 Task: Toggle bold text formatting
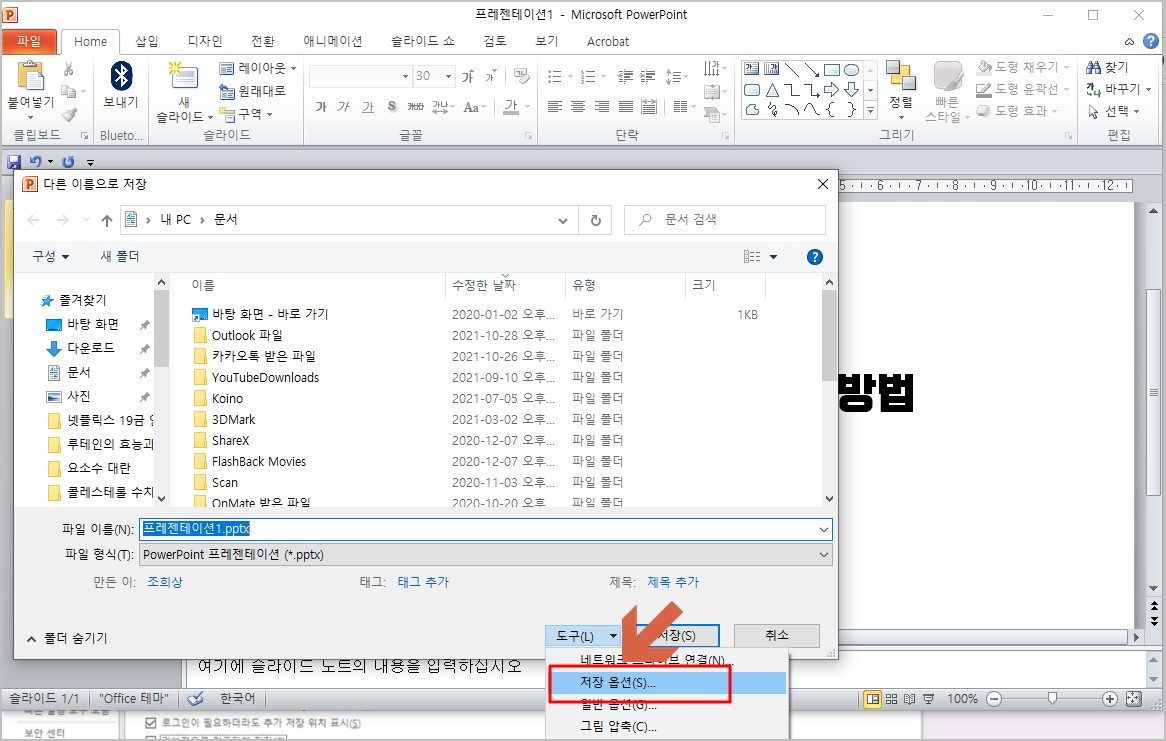click(x=321, y=107)
